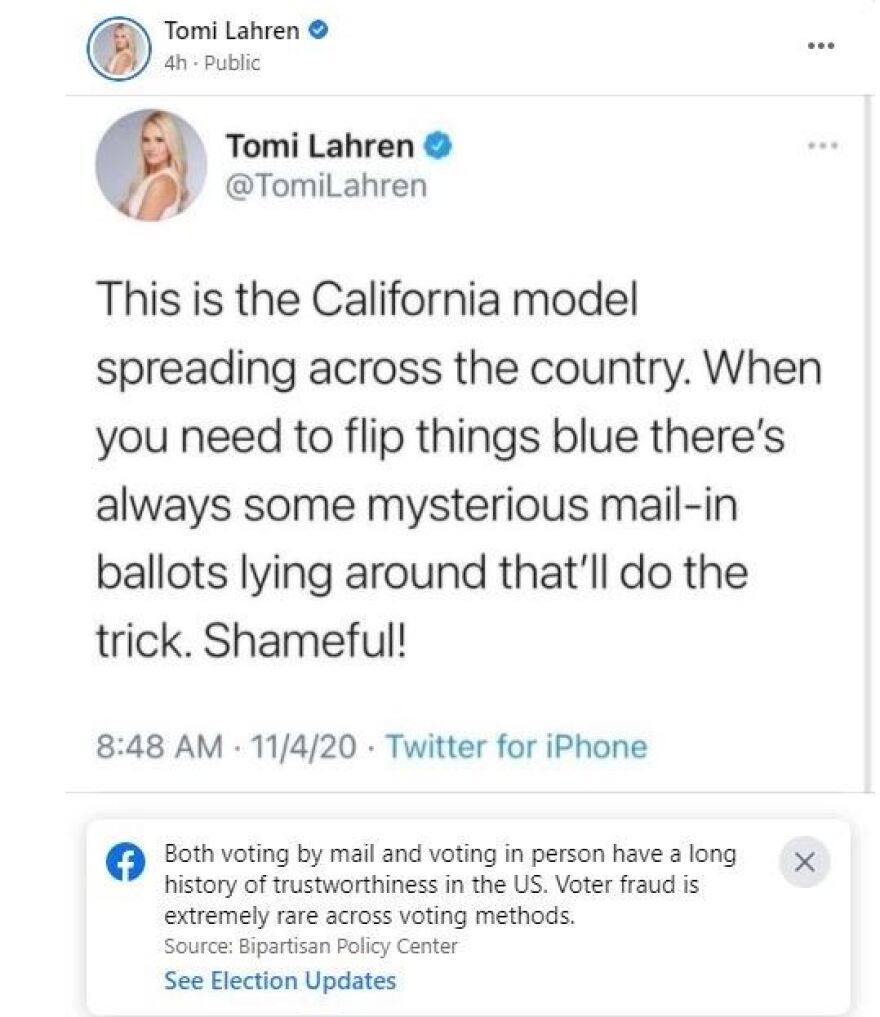Click the large profile picture in the tweet
The width and height of the screenshot is (880, 1017).
(x=150, y=164)
